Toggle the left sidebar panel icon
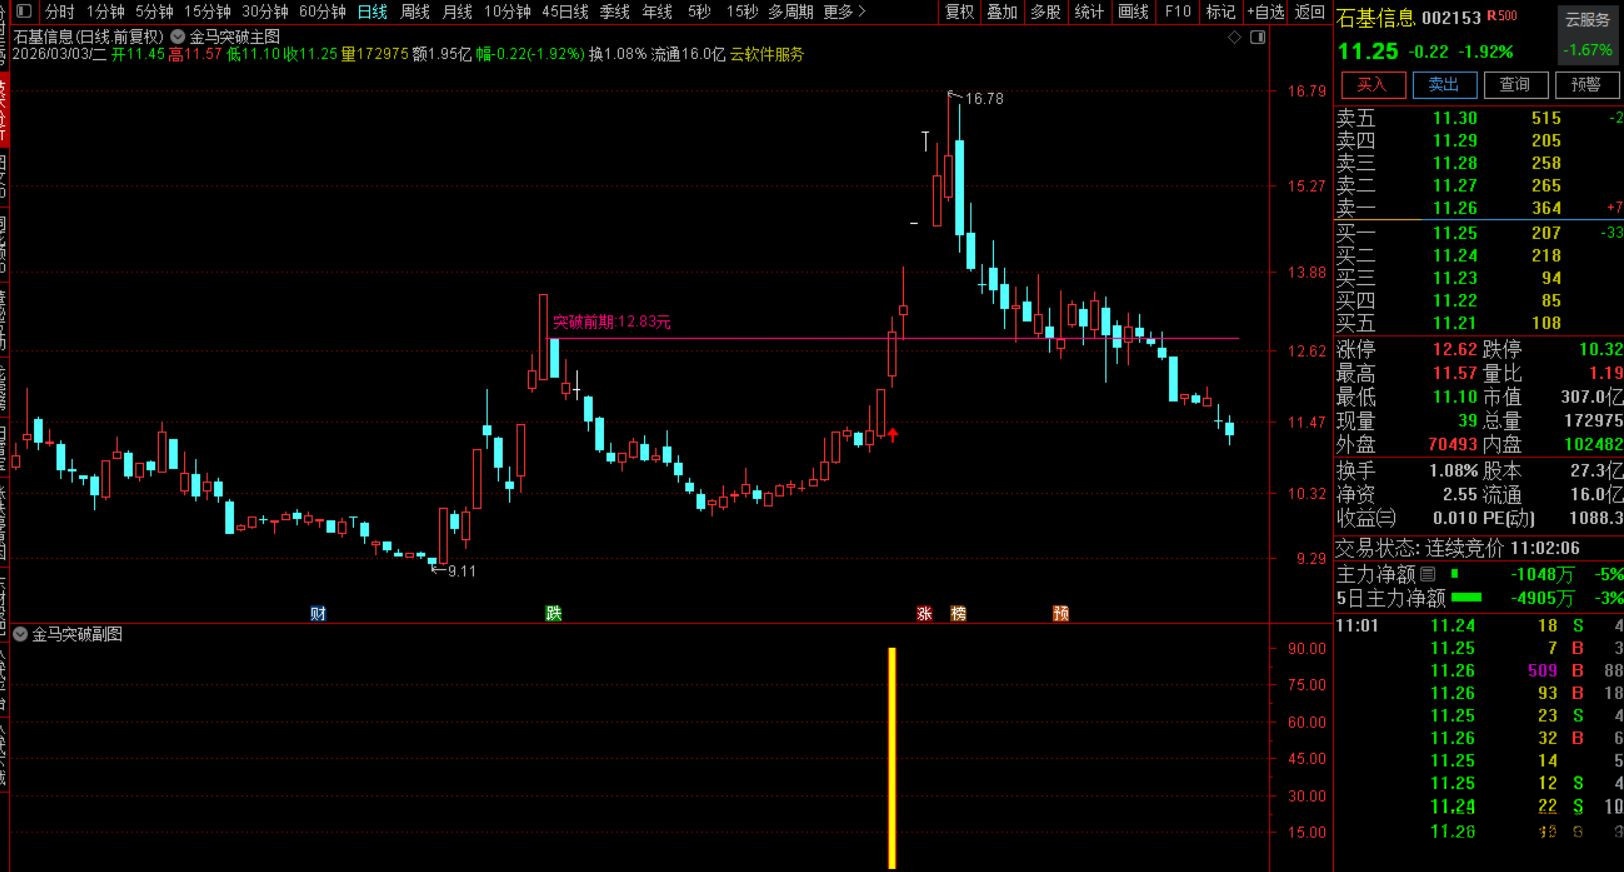This screenshot has height=872, width=1624. point(24,11)
